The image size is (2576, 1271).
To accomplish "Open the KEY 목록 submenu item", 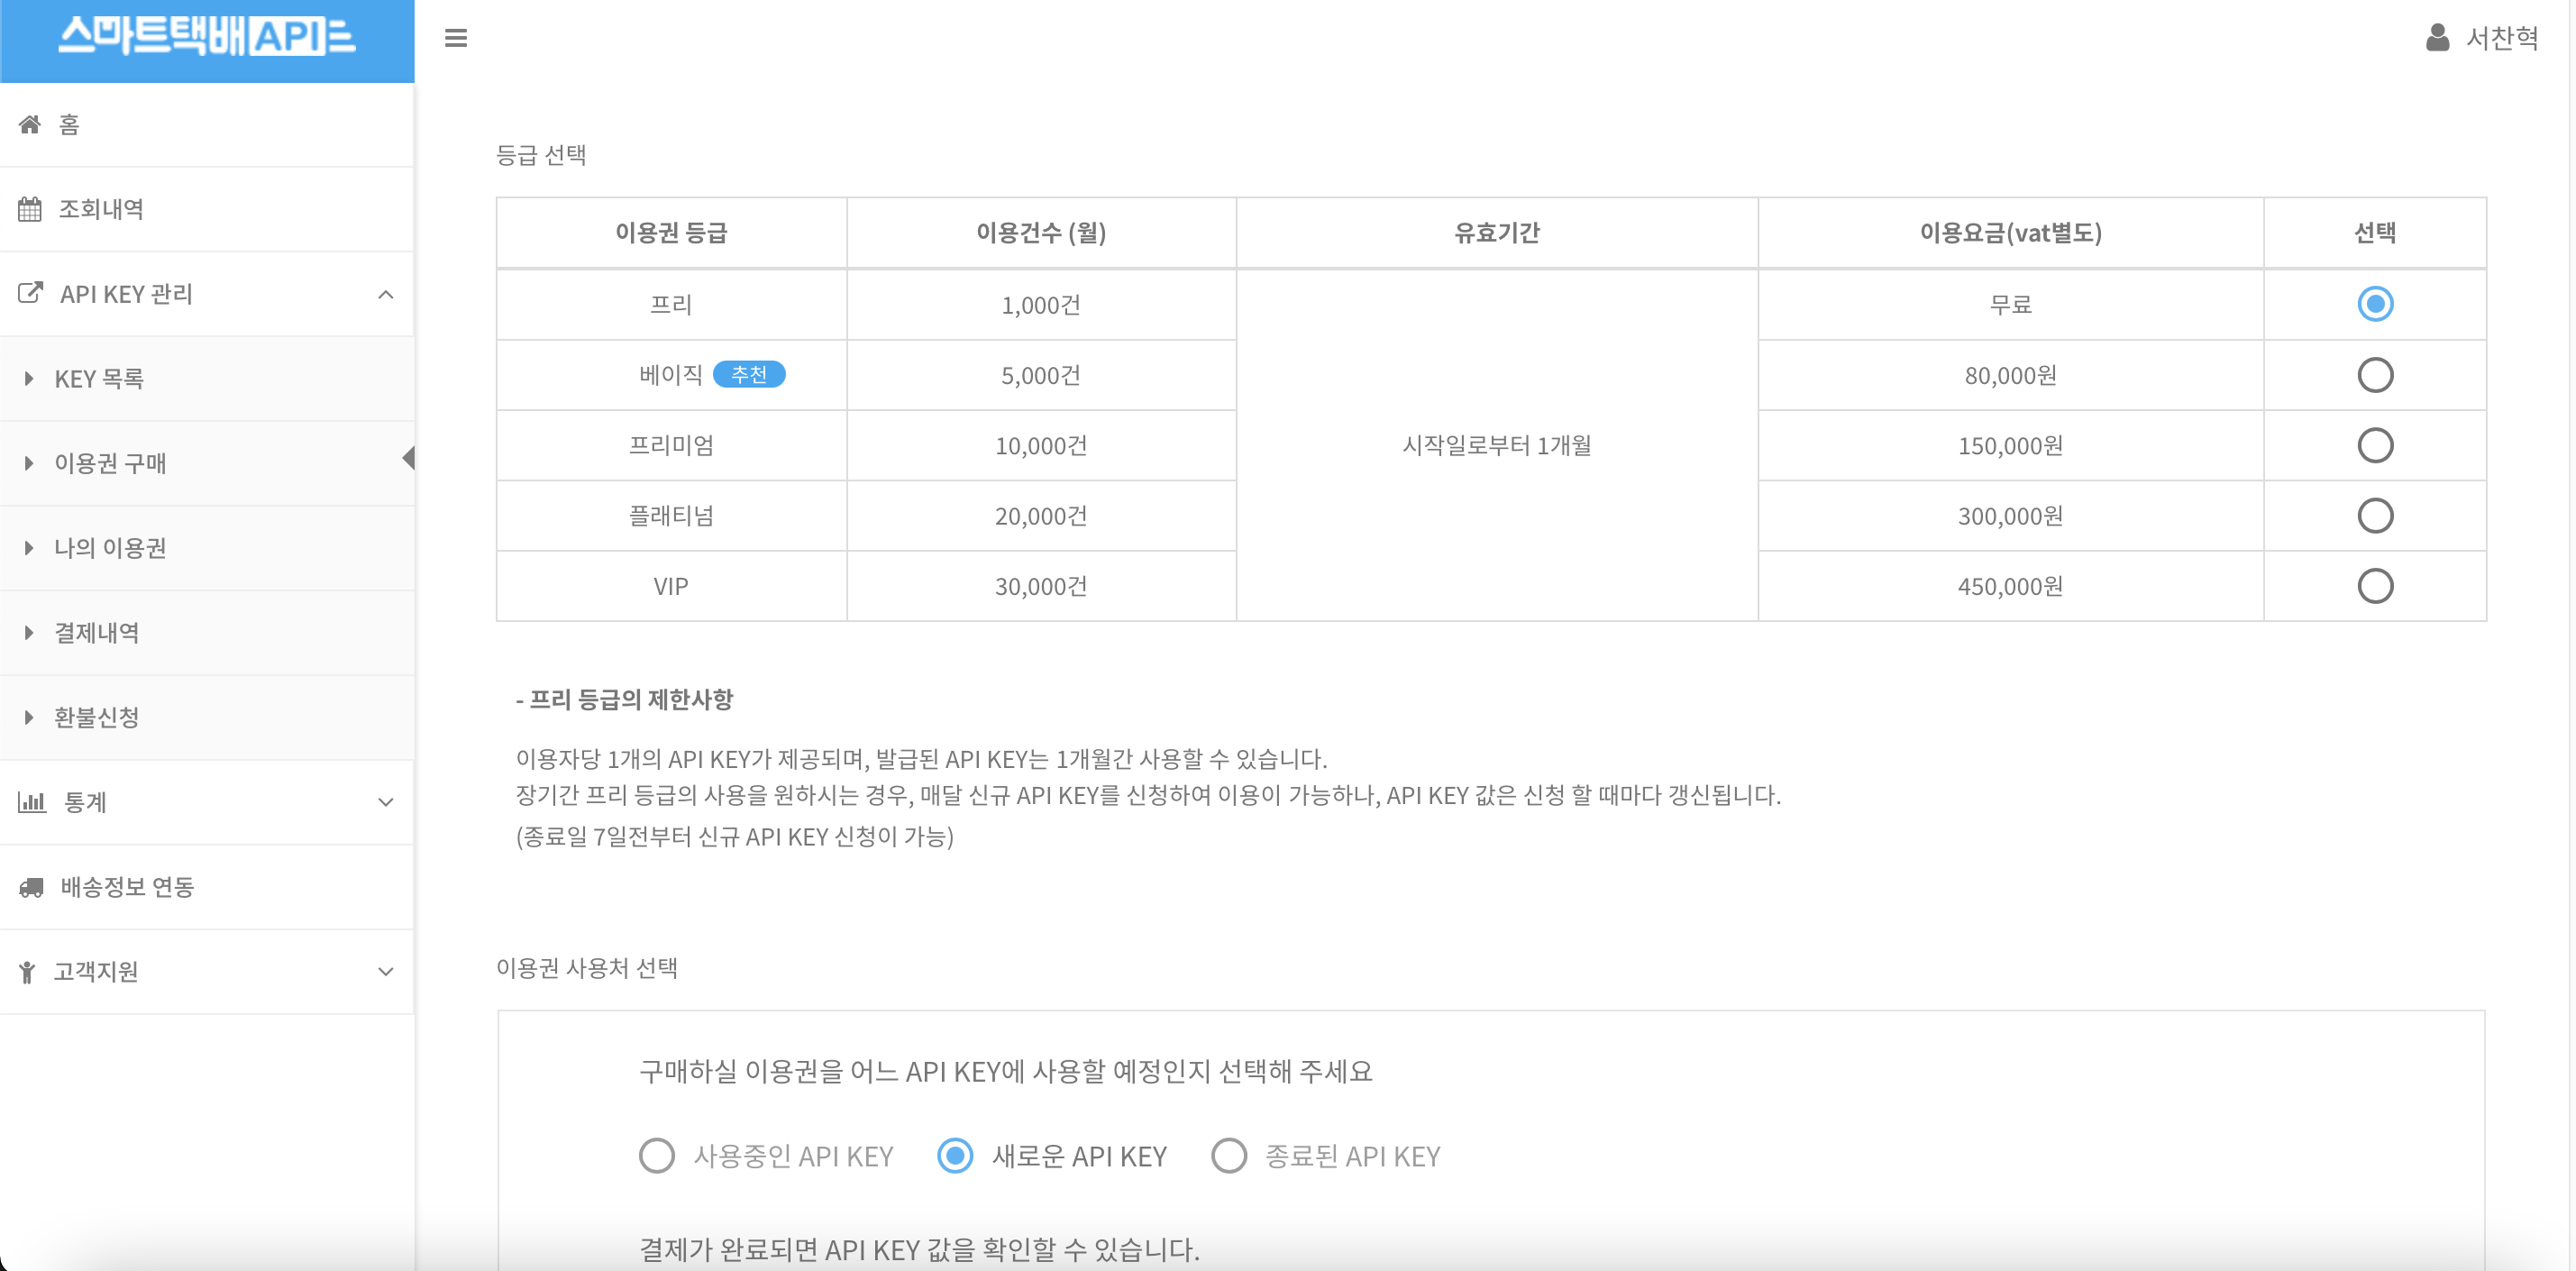I will (99, 379).
